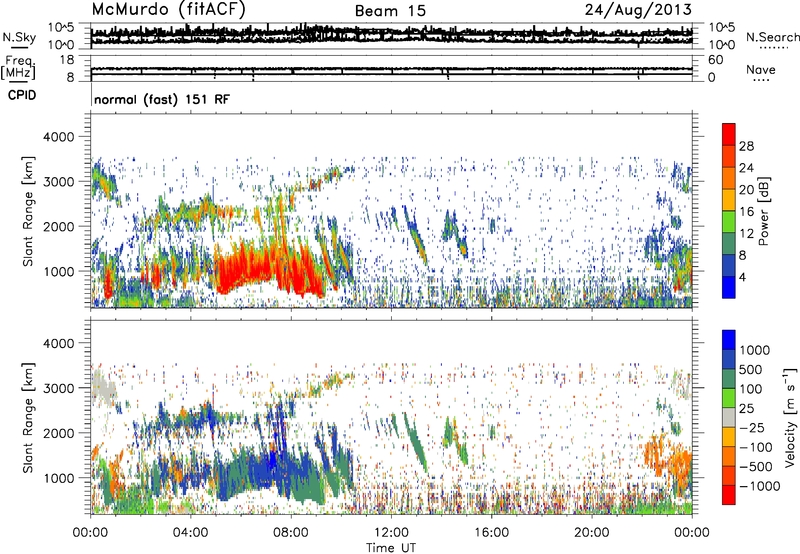The width and height of the screenshot is (800, 554).
Task: Click the 10^5 label on the right noise axis
Action: point(722,27)
